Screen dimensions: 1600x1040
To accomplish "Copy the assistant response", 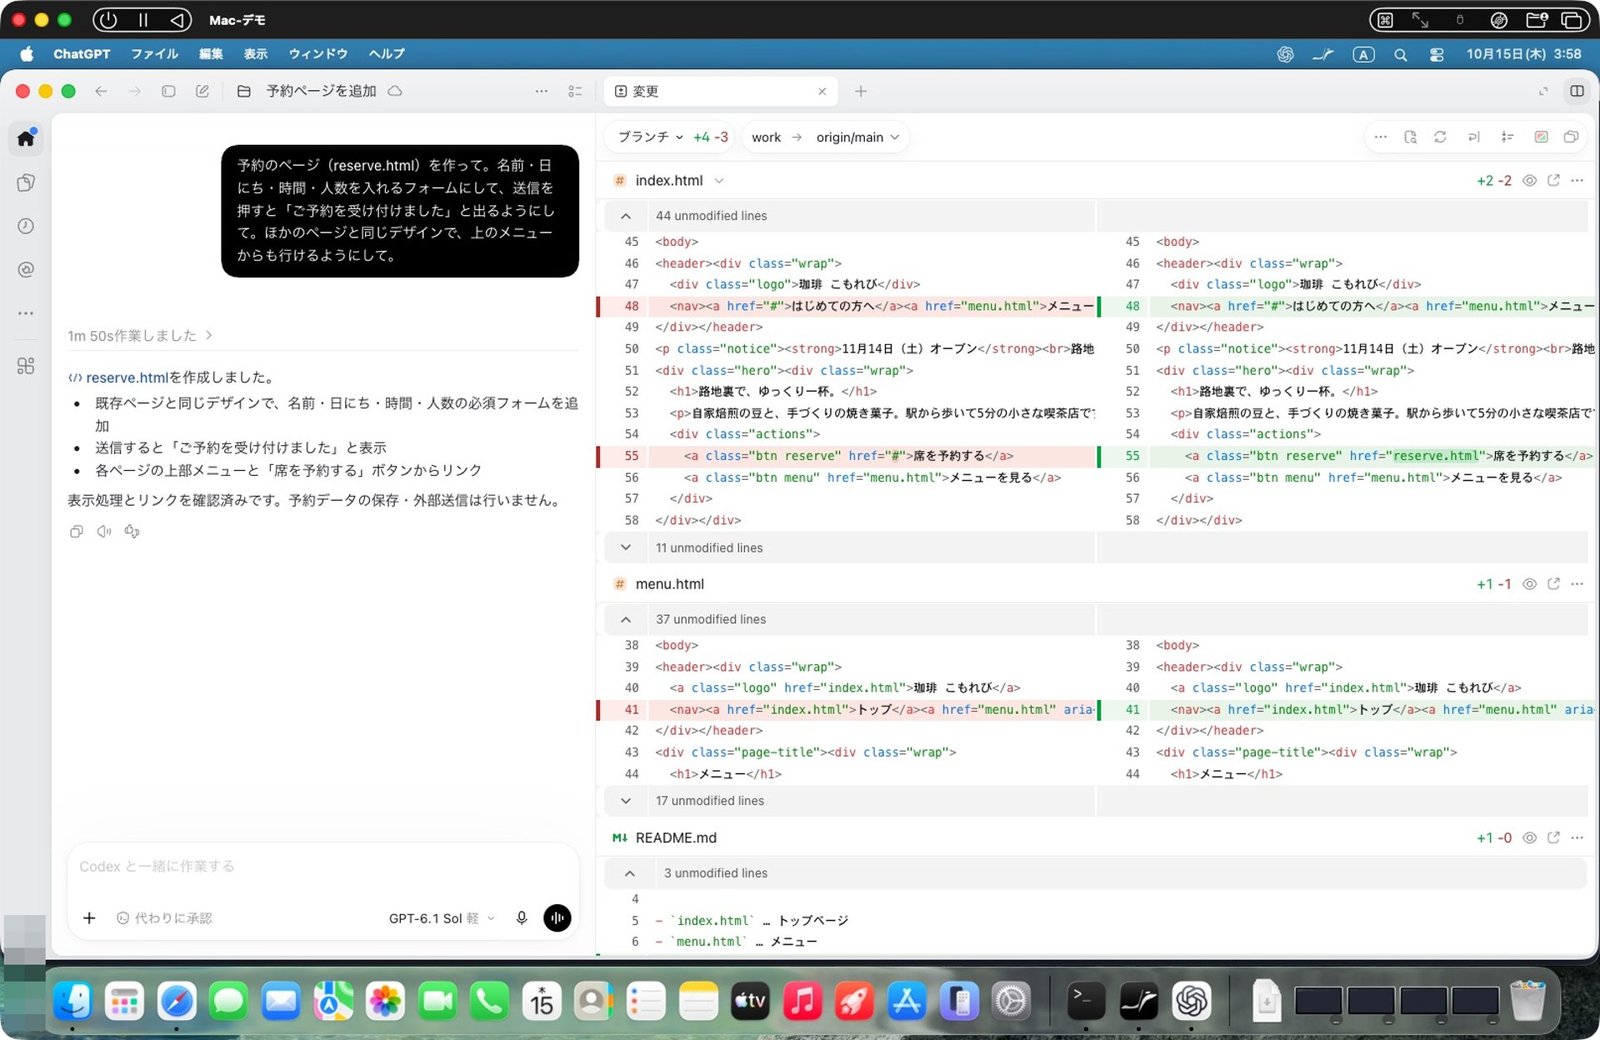I will pos(76,532).
